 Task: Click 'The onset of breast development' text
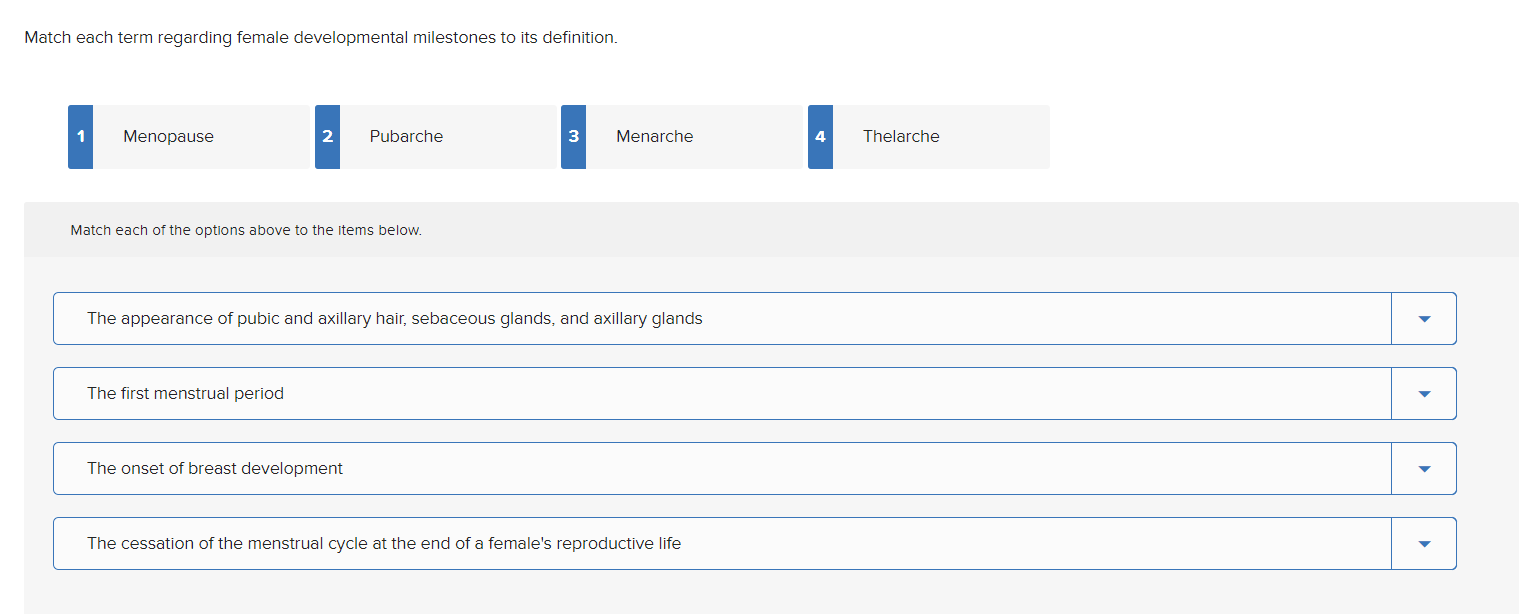click(215, 469)
